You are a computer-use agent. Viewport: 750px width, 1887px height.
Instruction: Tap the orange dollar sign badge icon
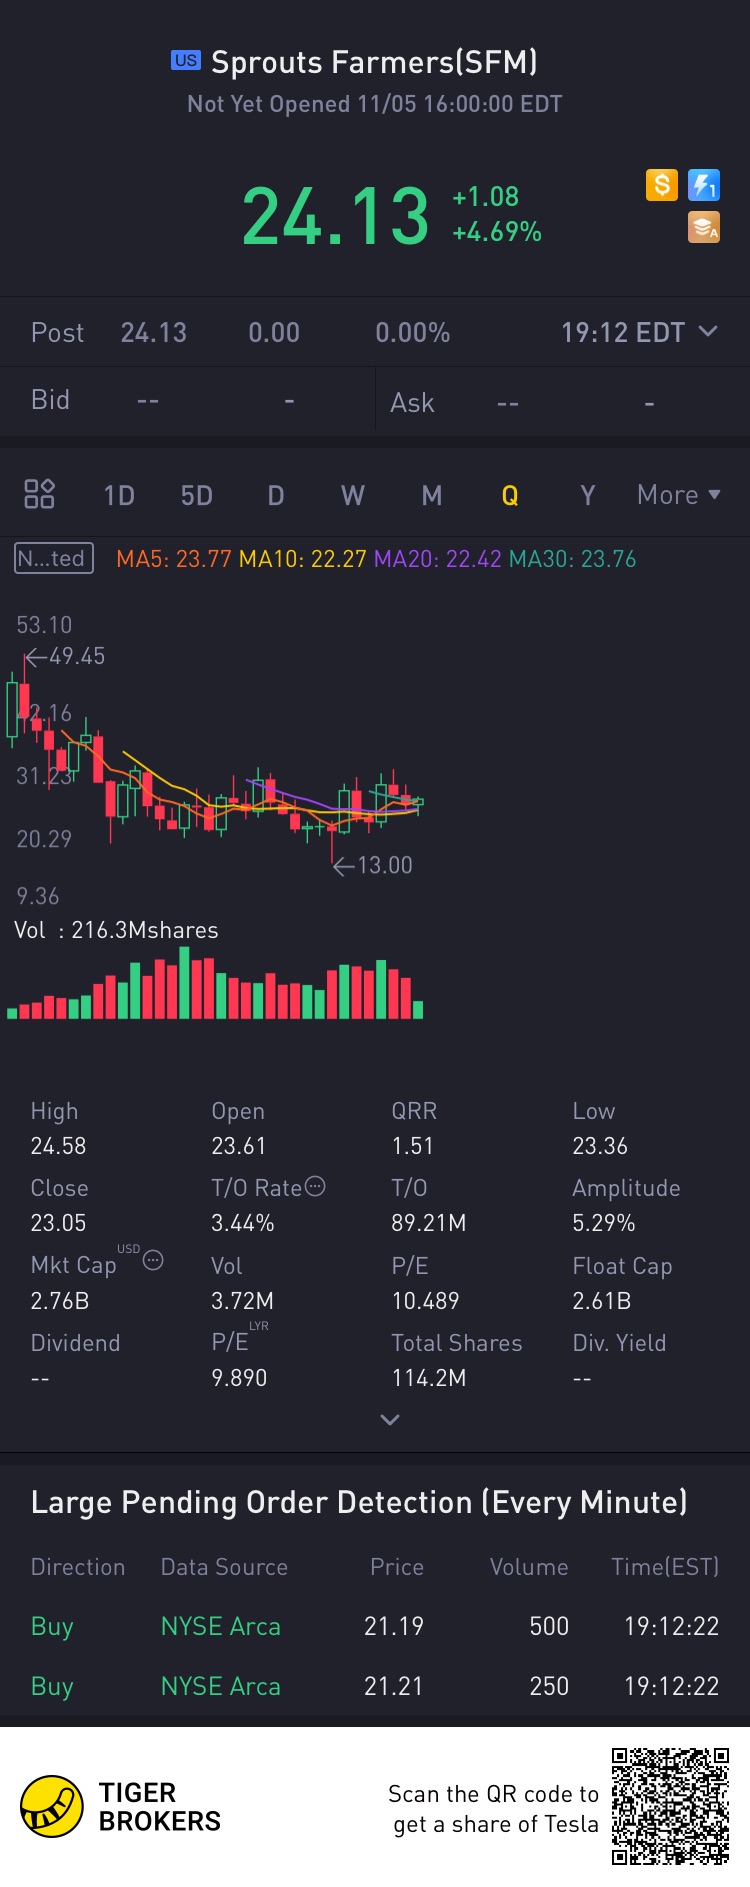tap(662, 185)
